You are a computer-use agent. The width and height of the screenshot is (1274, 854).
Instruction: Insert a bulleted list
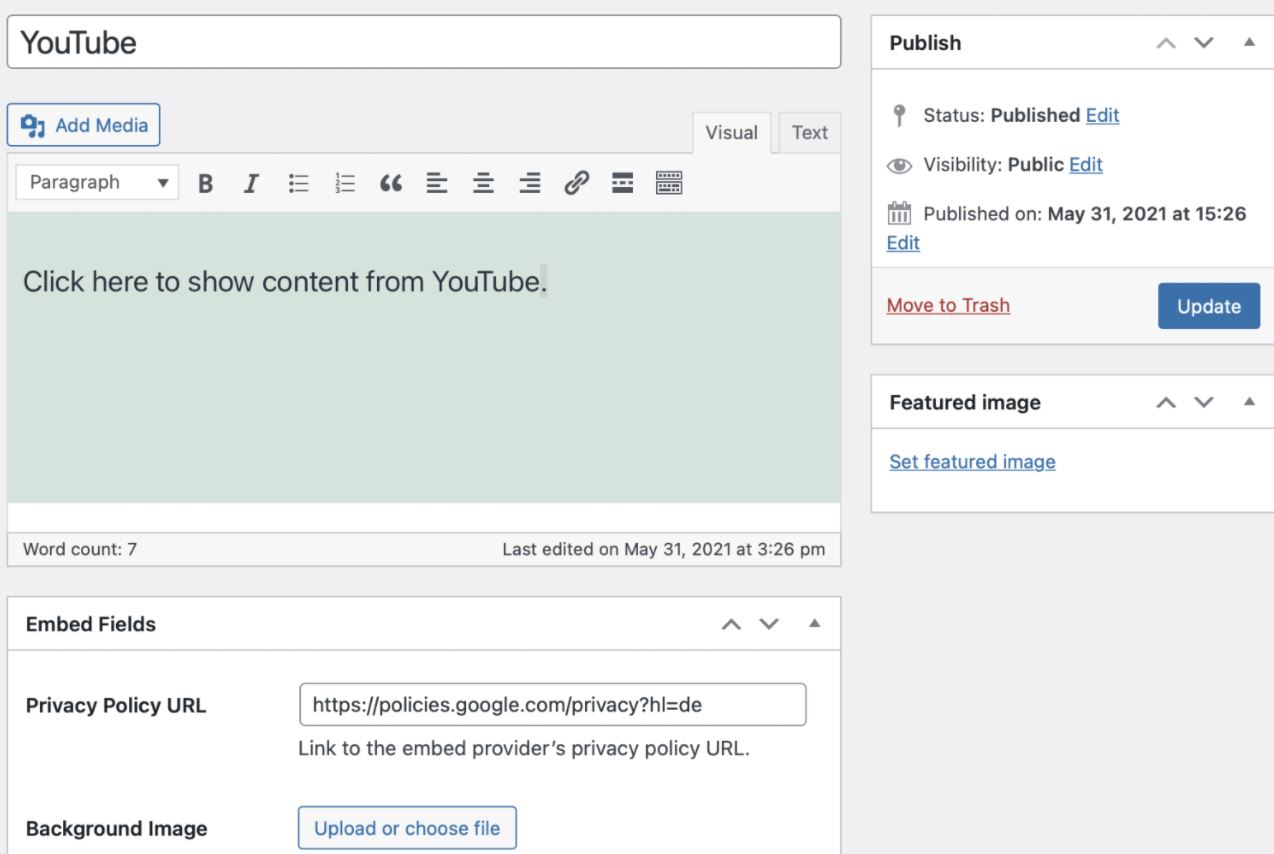pyautogui.click(x=298, y=183)
